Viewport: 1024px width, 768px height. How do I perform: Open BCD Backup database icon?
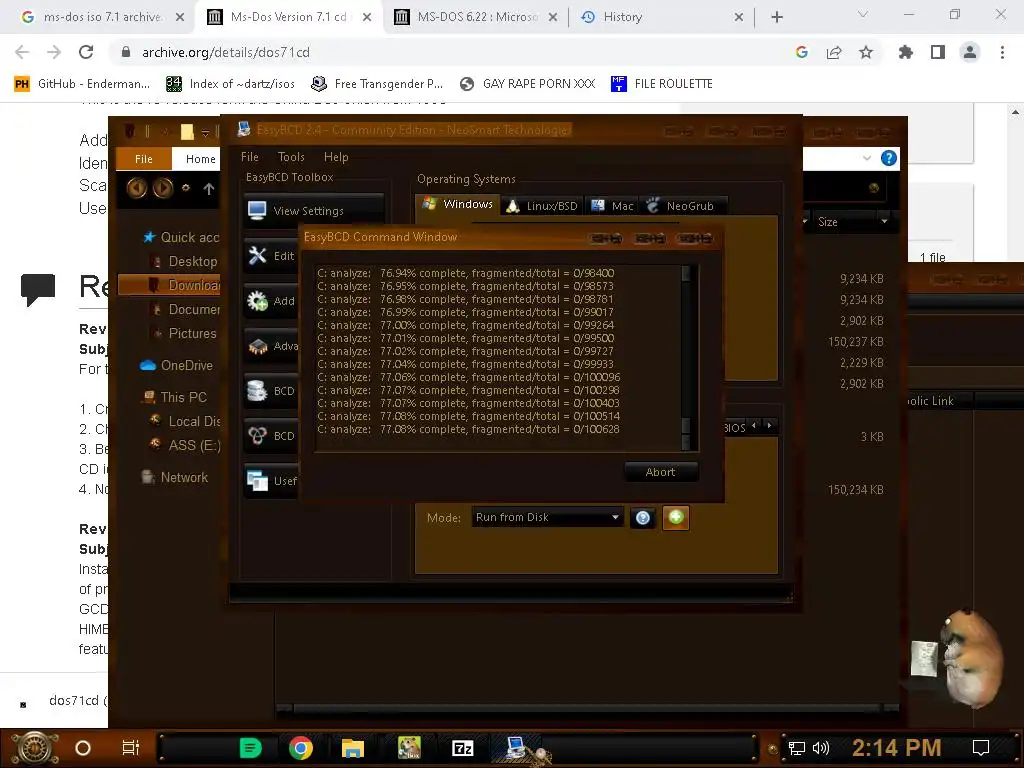(257, 391)
